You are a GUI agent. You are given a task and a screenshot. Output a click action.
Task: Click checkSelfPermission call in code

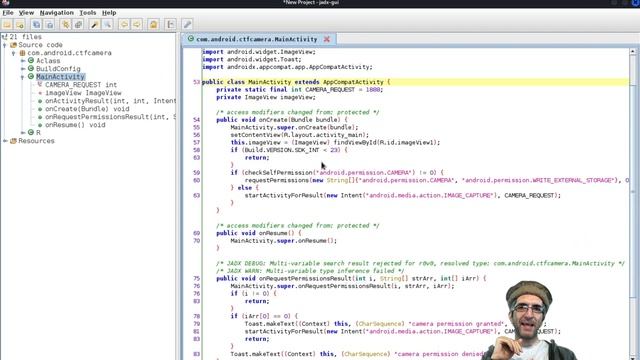[x=278, y=173]
